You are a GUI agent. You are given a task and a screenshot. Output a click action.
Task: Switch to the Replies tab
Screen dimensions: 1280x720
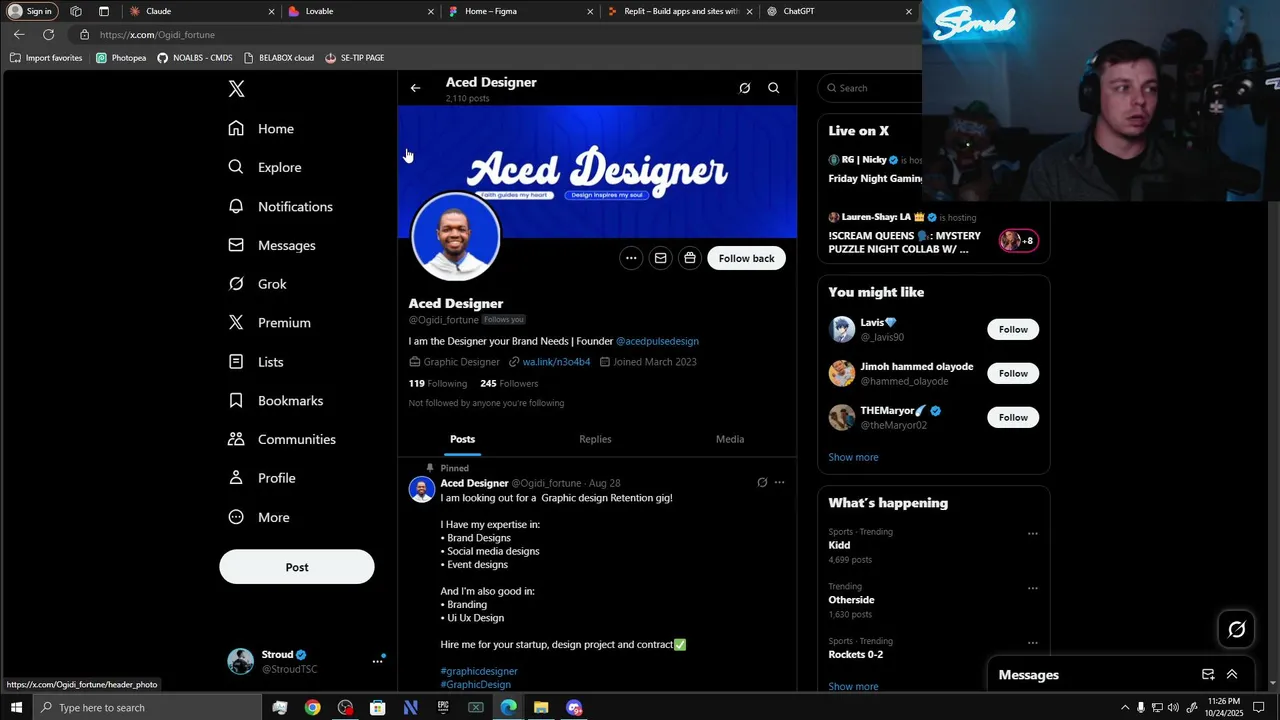(x=595, y=439)
